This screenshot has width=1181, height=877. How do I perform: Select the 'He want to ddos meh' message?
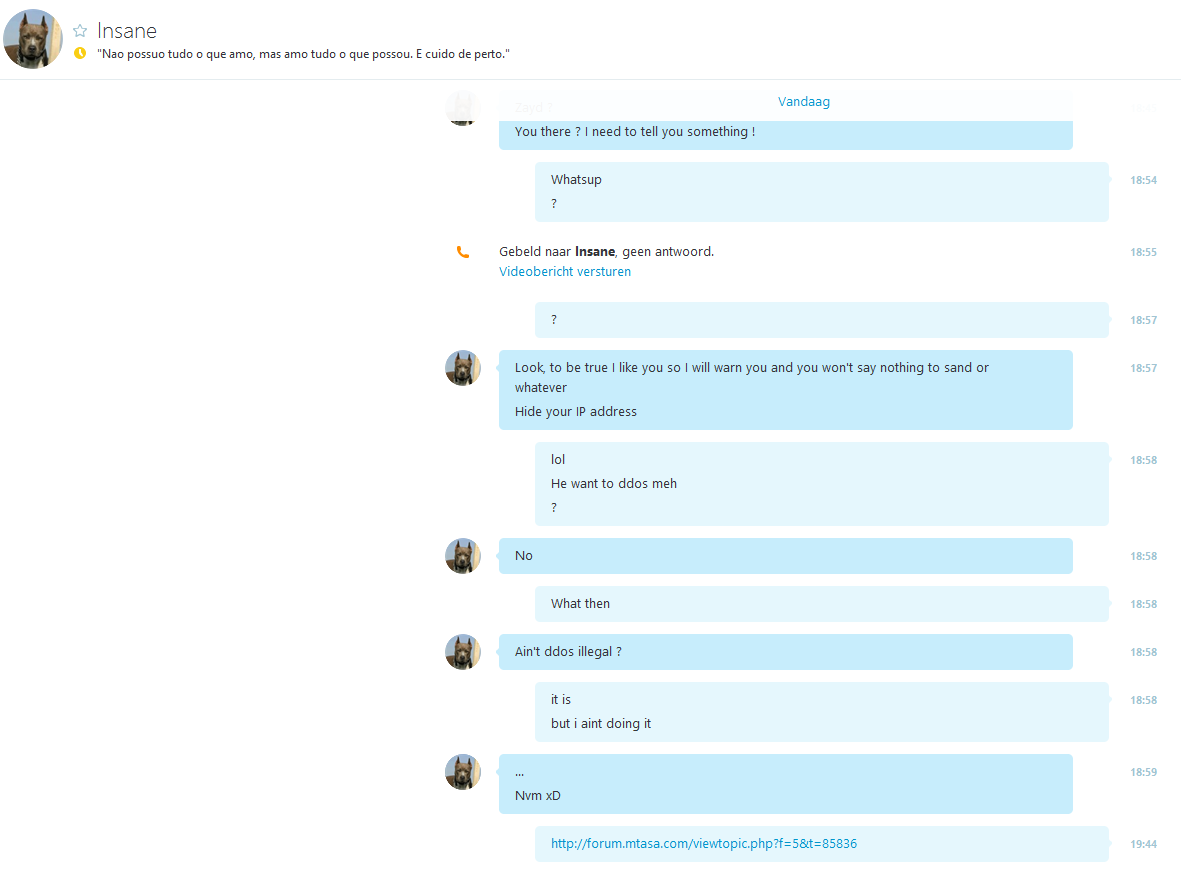coord(614,484)
